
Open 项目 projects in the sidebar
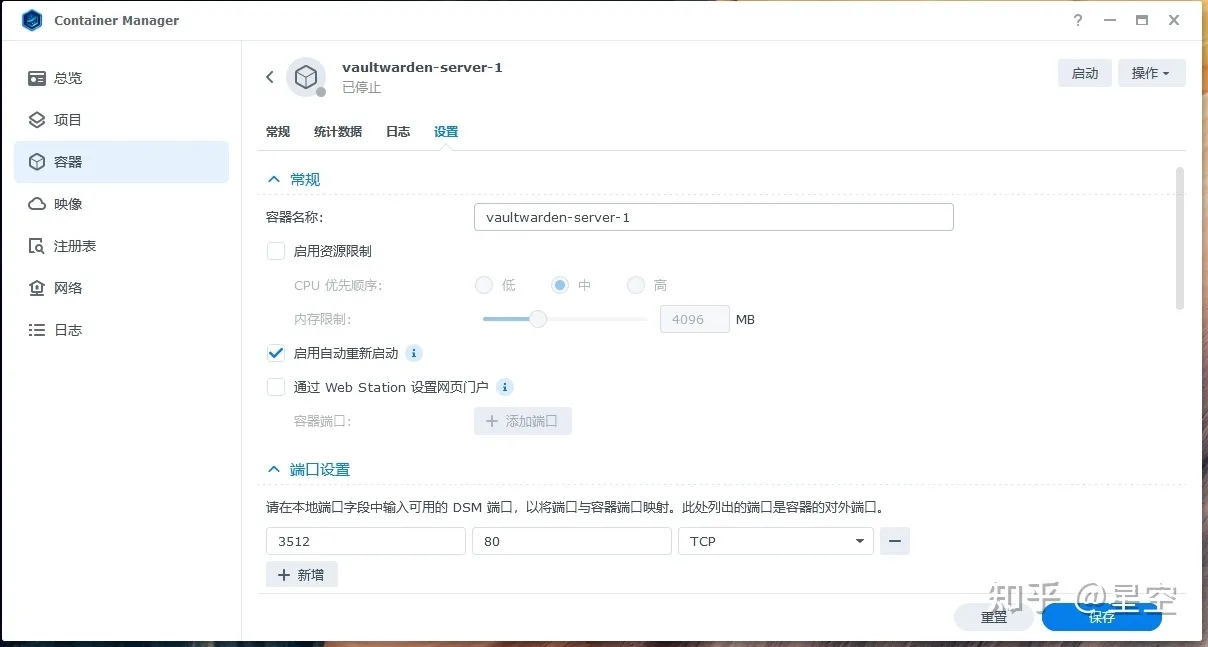click(67, 120)
